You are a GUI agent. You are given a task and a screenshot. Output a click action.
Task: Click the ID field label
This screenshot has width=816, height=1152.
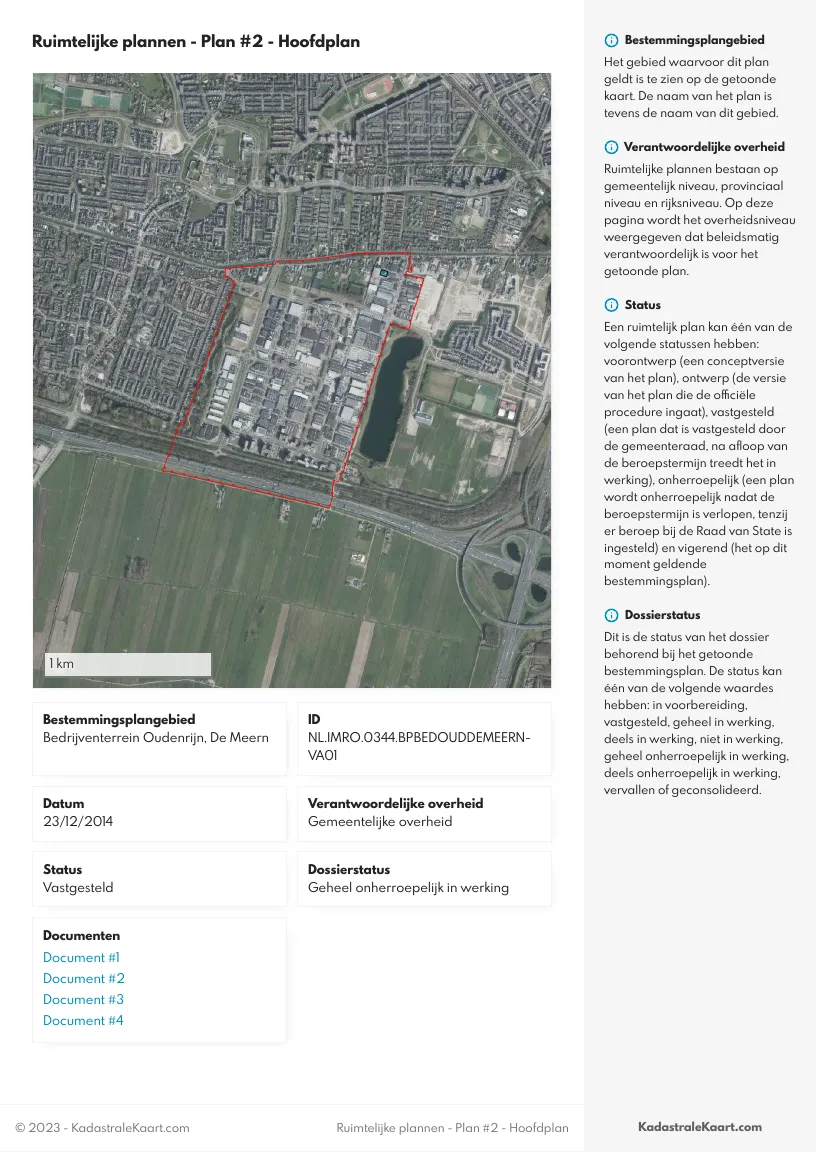point(314,719)
